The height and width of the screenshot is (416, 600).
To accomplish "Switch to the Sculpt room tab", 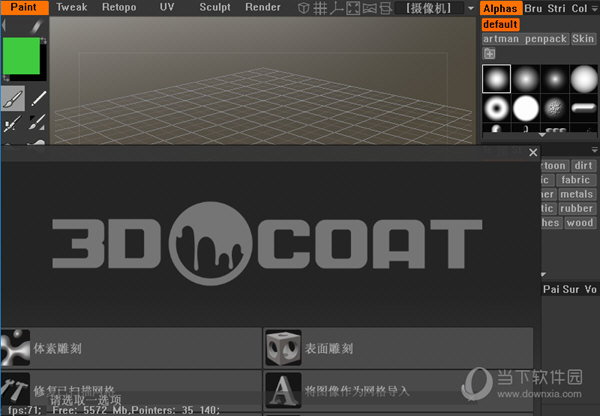I will click(x=215, y=7).
